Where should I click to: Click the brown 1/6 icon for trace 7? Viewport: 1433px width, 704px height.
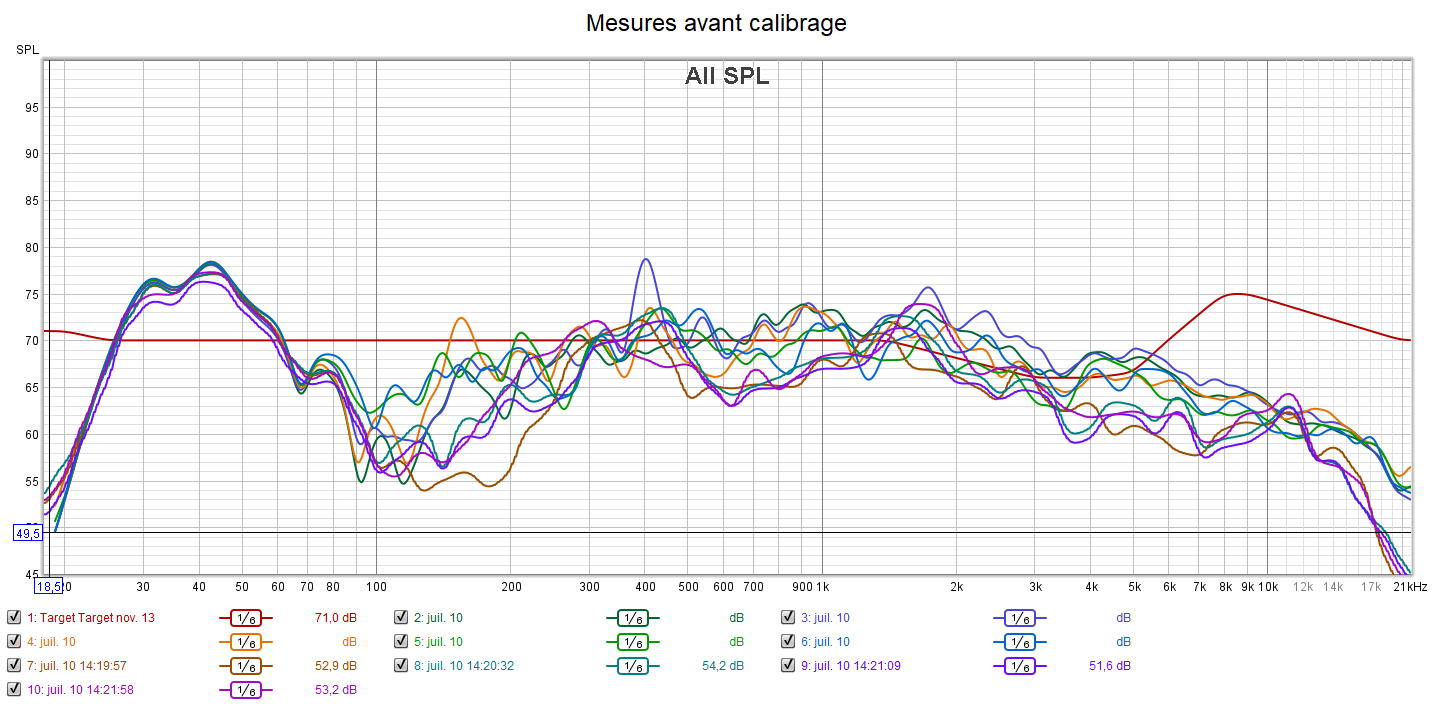[x=245, y=666]
